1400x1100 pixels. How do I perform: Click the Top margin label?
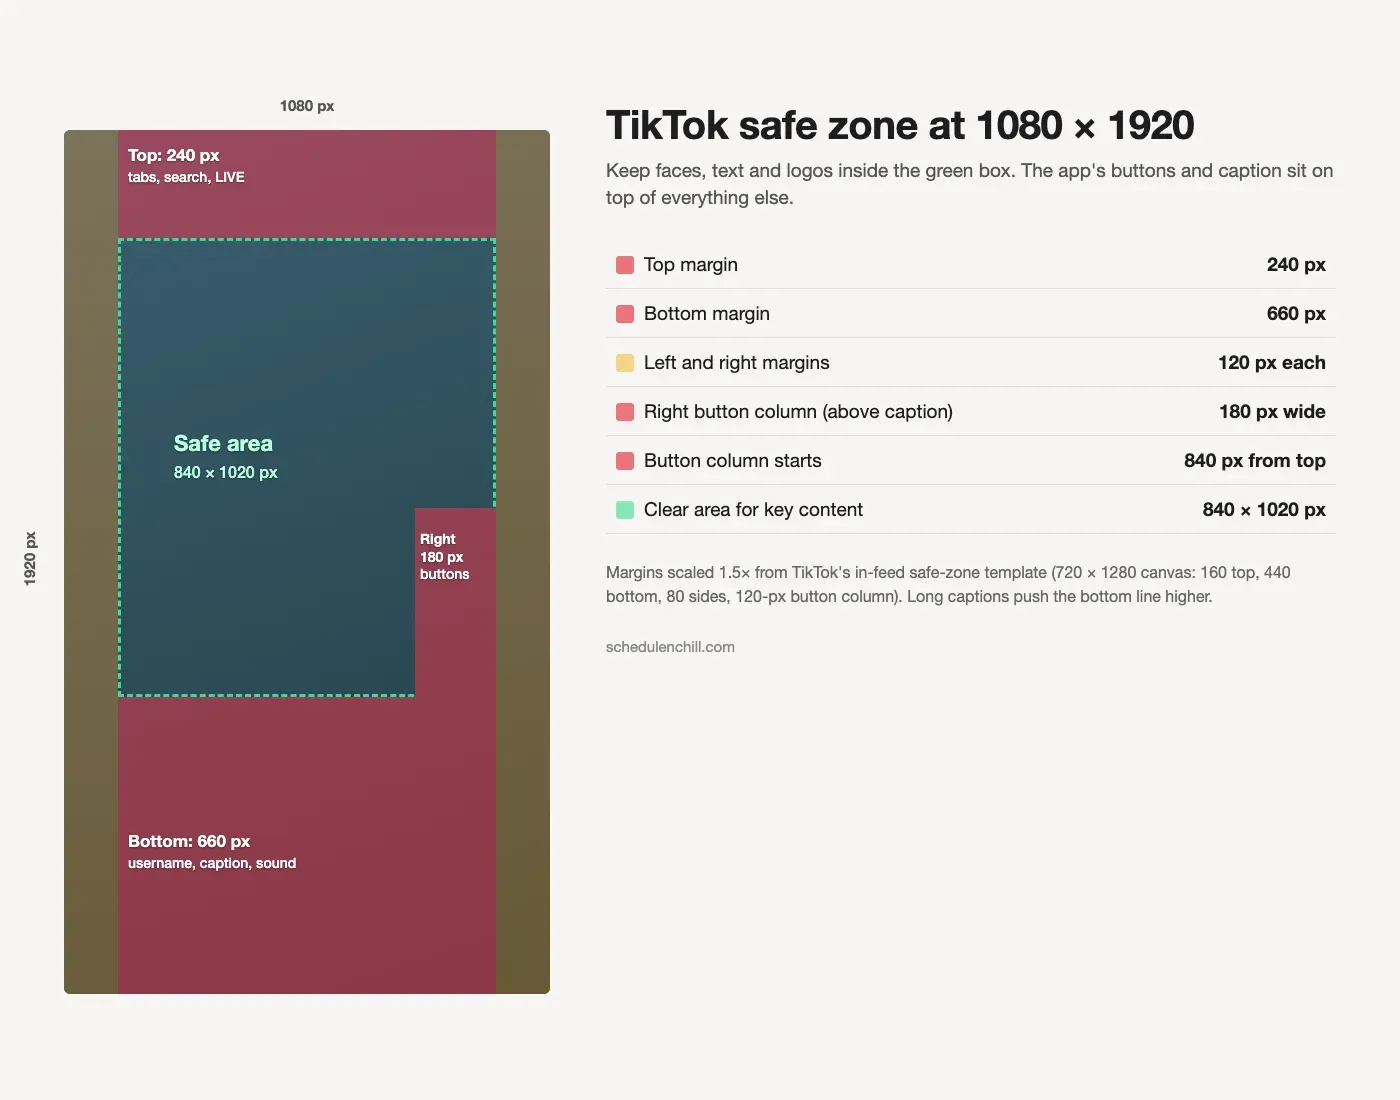[691, 265]
